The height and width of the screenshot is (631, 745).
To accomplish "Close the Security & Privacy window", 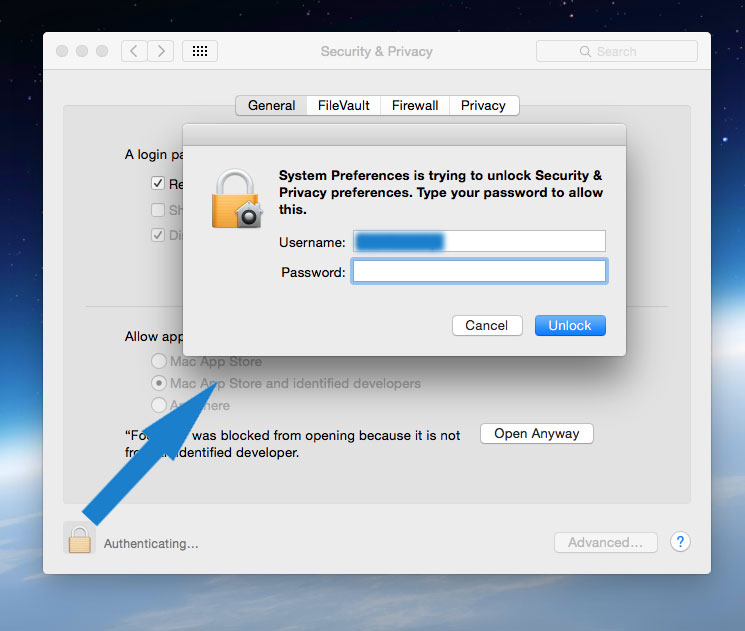I will 62,51.
